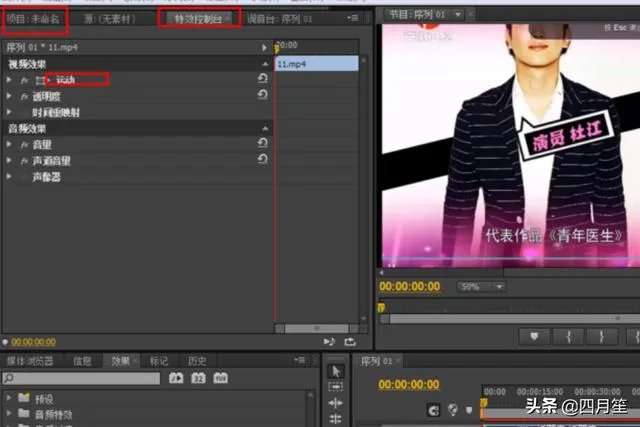Open the 50% zoom level dropdown

point(481,287)
